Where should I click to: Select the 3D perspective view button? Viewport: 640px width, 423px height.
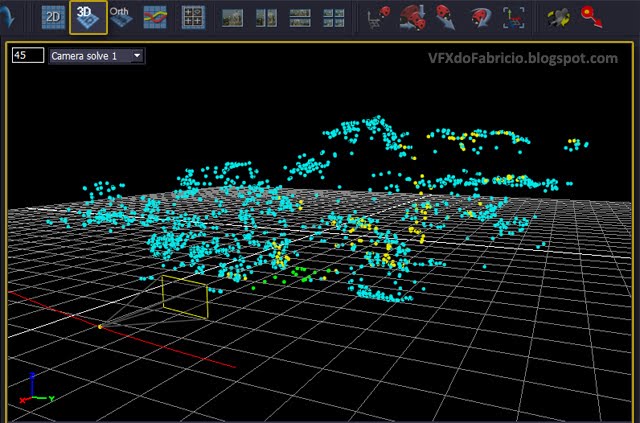[x=88, y=18]
